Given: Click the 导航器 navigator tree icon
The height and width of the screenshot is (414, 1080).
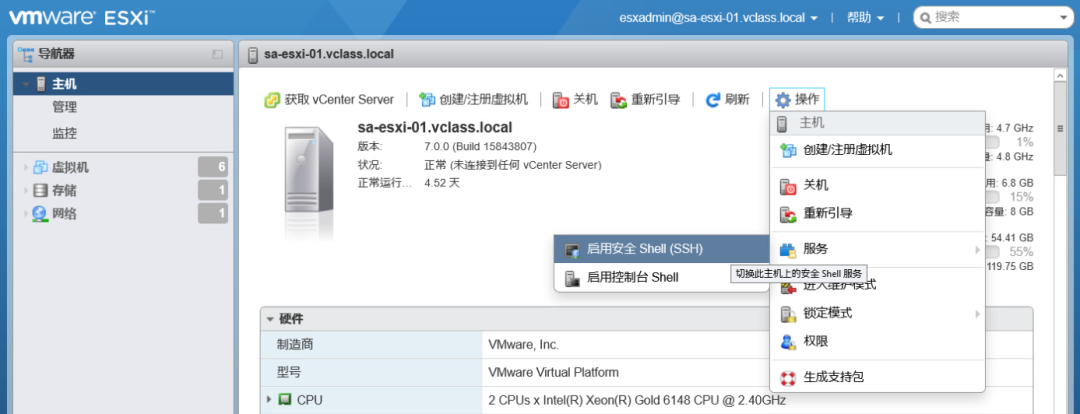Looking at the screenshot, I should click(x=27, y=54).
